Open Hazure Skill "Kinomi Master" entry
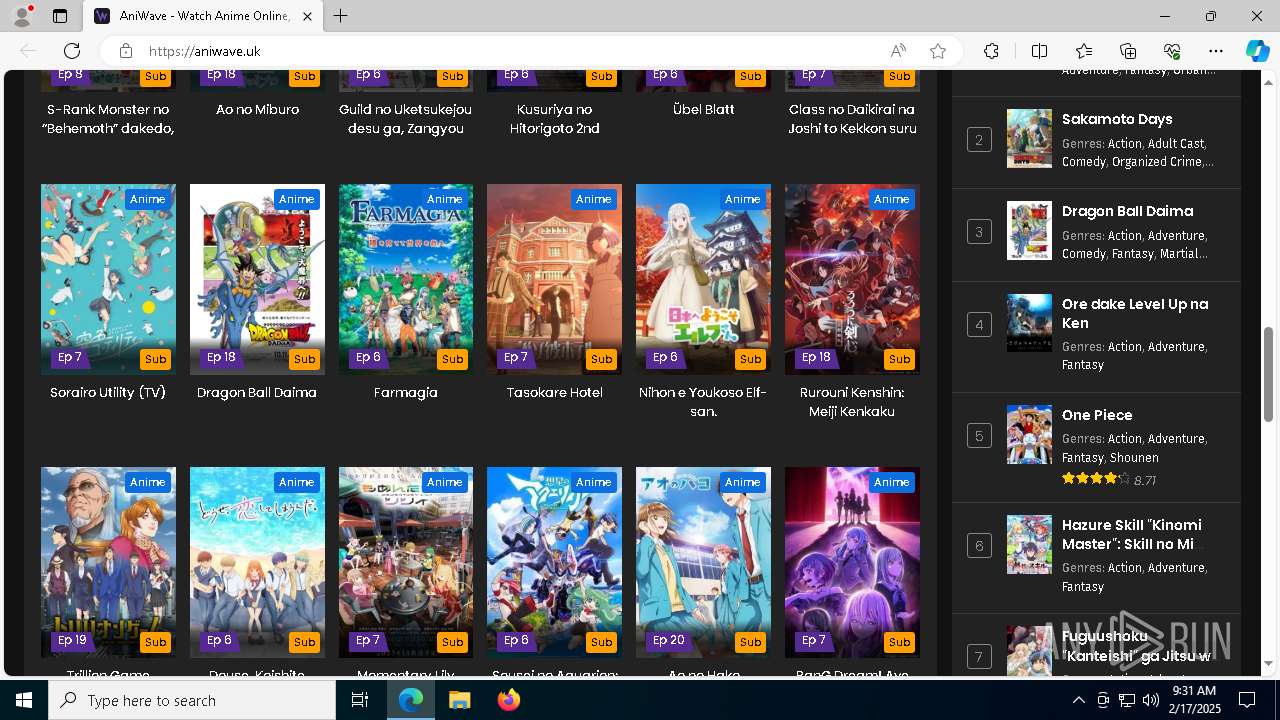Image resolution: width=1280 pixels, height=720 pixels. coord(1131,535)
